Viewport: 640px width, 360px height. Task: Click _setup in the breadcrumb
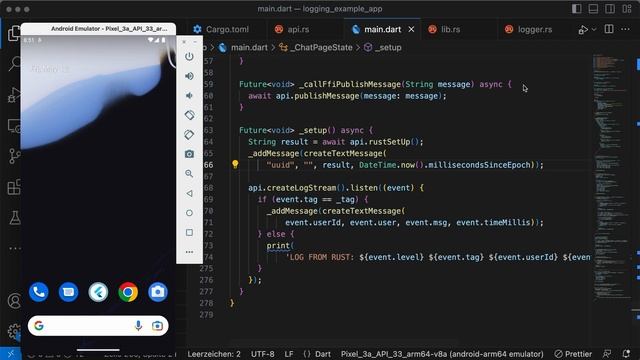(388, 47)
